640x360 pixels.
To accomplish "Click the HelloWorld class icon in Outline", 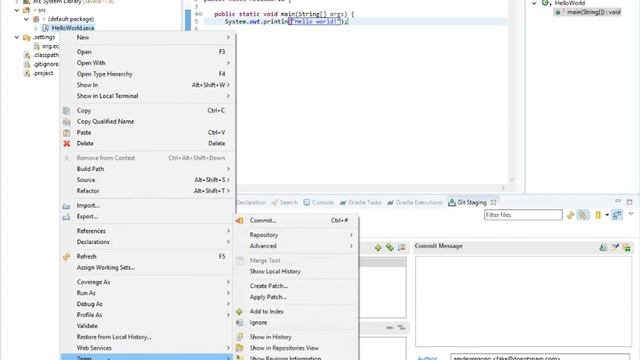I will pos(546,3).
